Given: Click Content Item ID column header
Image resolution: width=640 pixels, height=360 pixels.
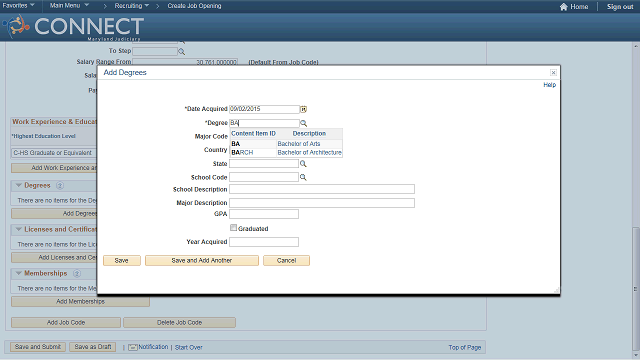Looking at the screenshot, I should click(x=253, y=133).
